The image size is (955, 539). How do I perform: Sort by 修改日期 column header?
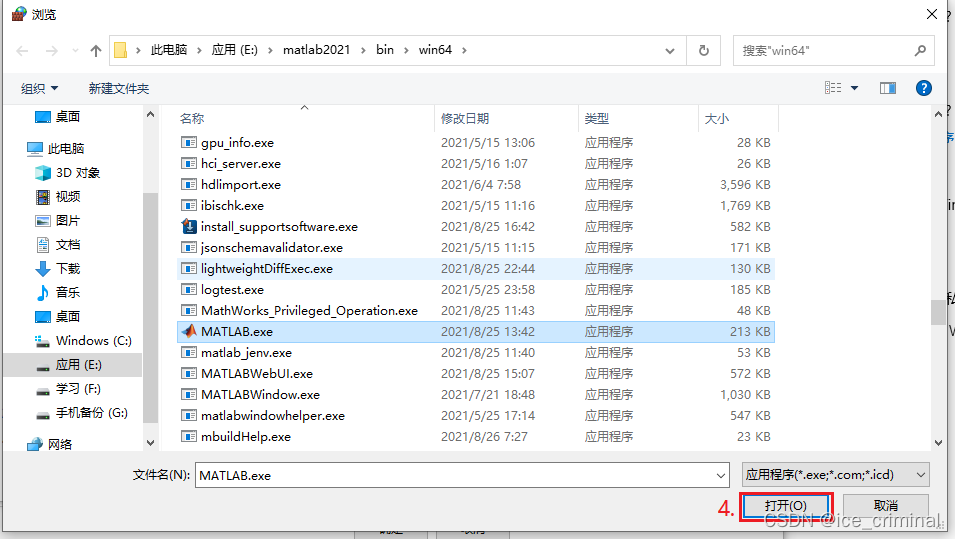pyautogui.click(x=465, y=119)
